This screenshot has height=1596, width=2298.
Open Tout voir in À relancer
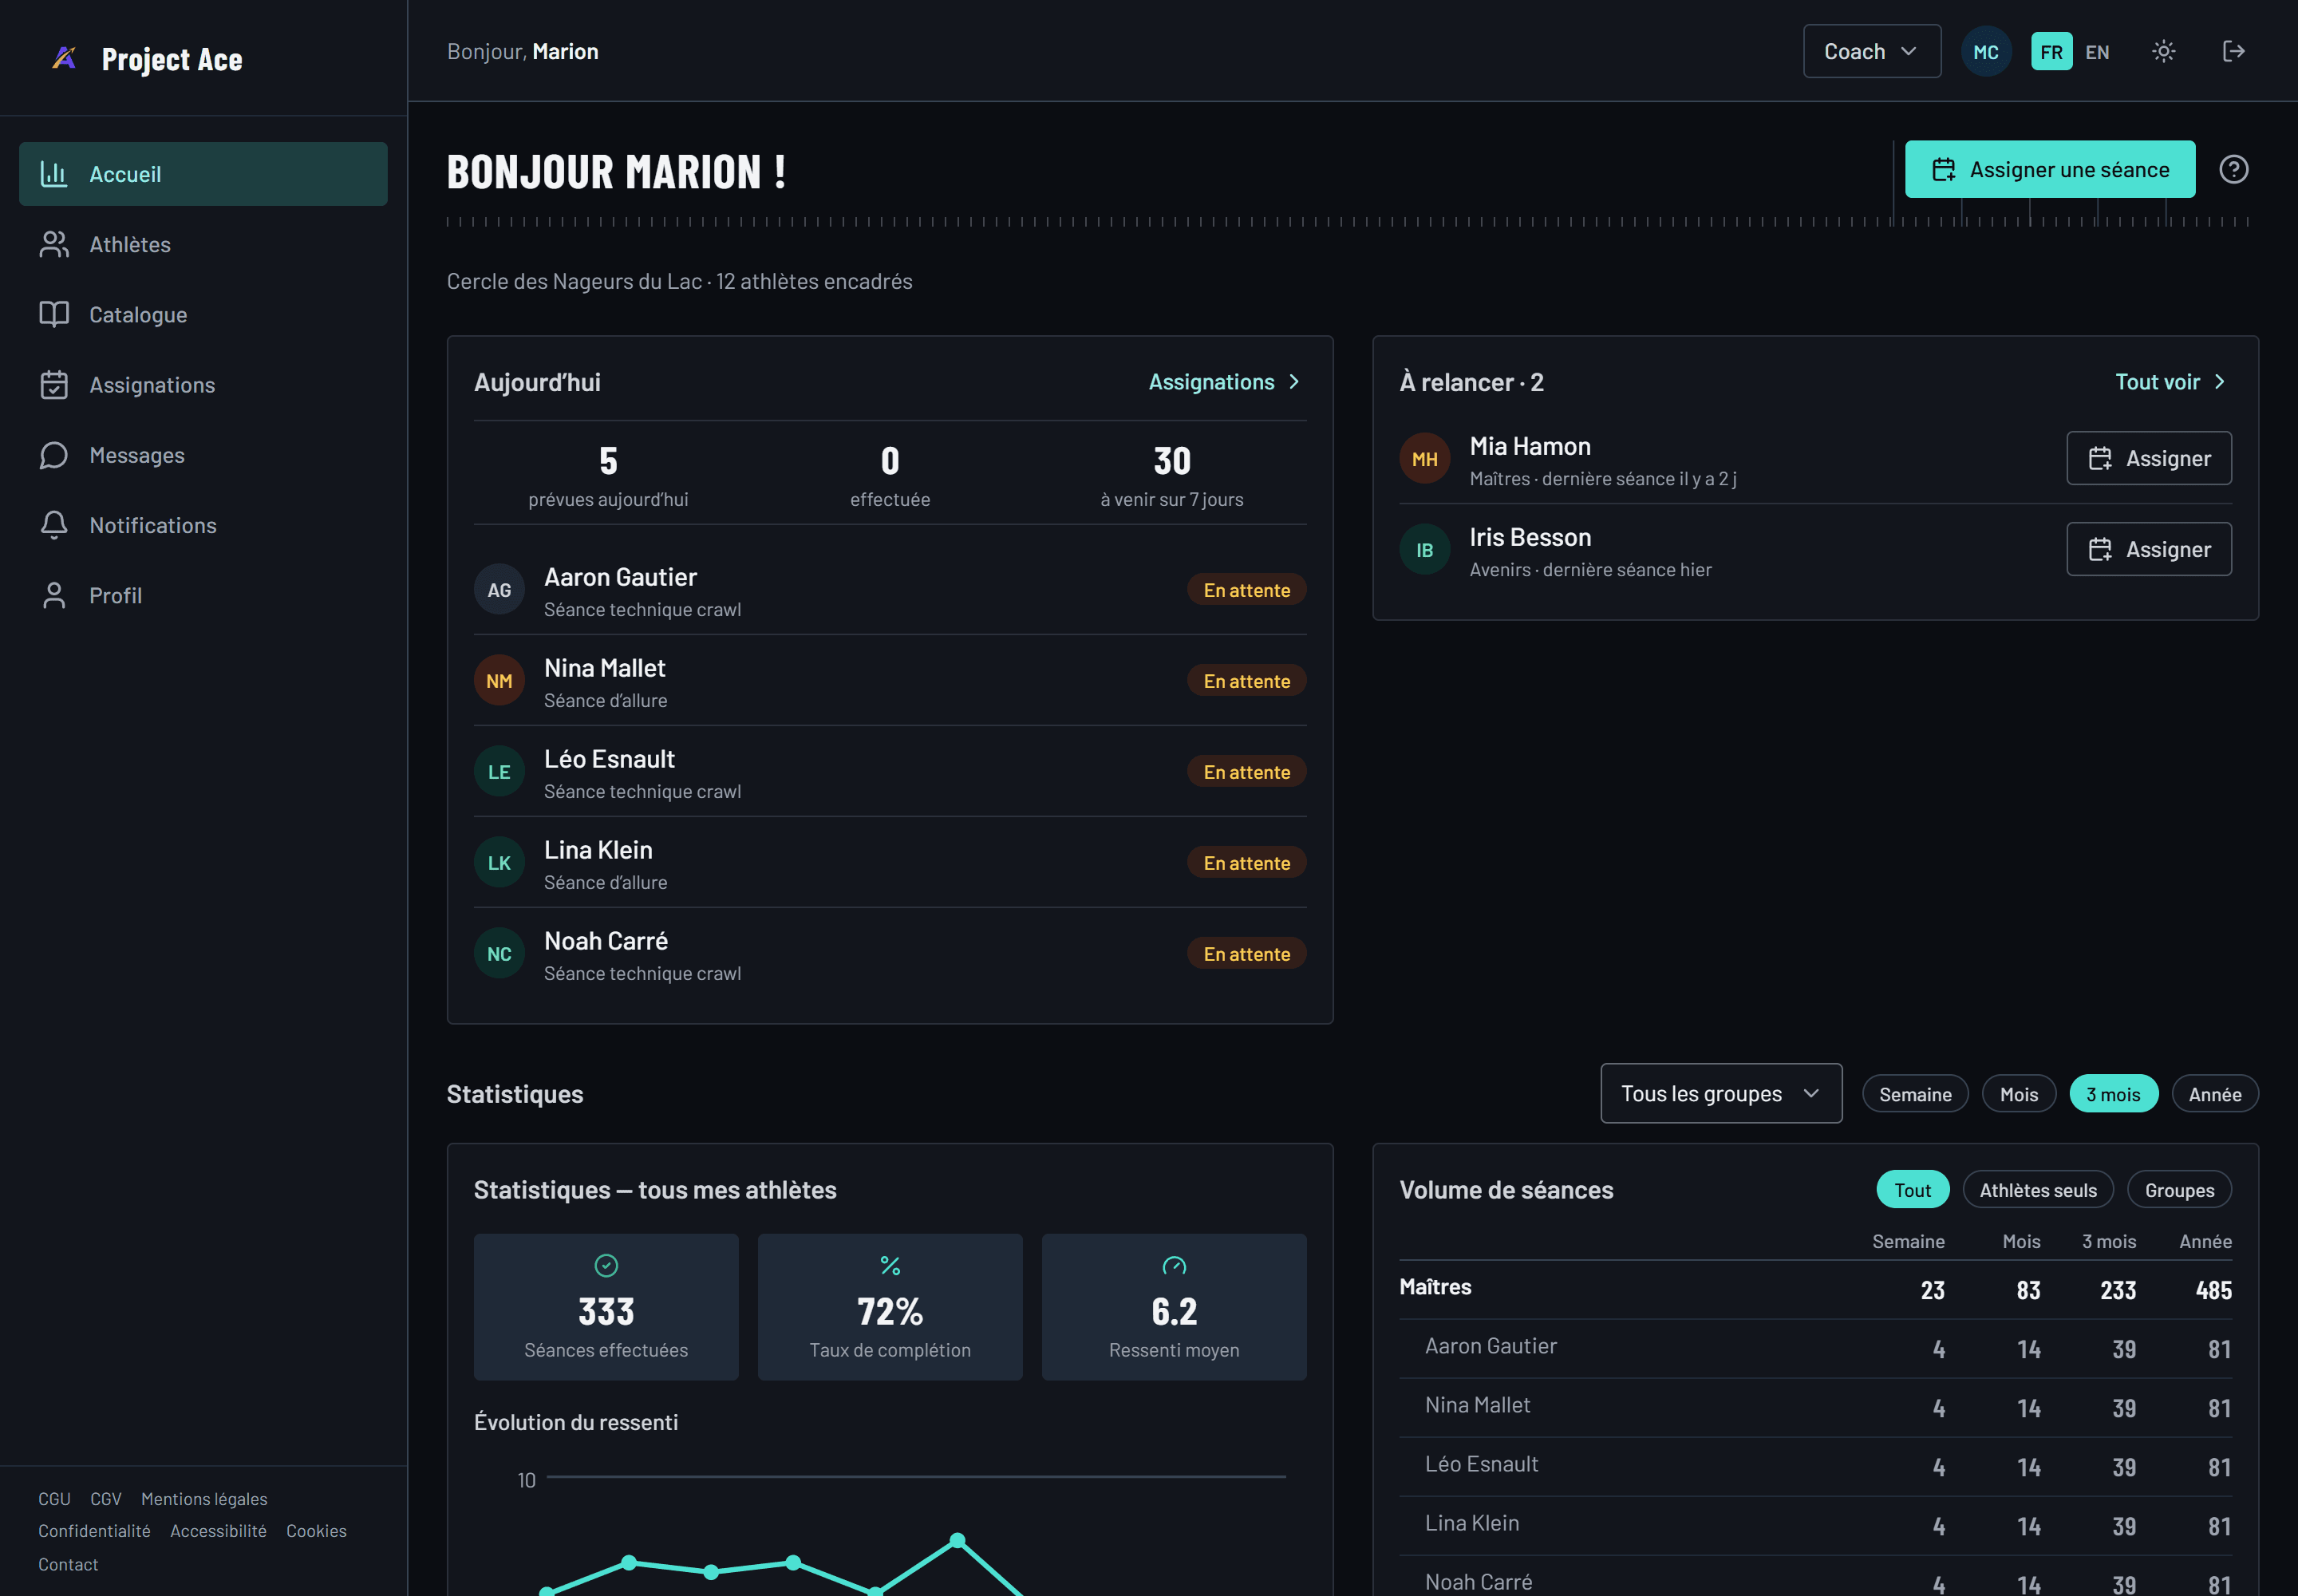[x=2170, y=382]
